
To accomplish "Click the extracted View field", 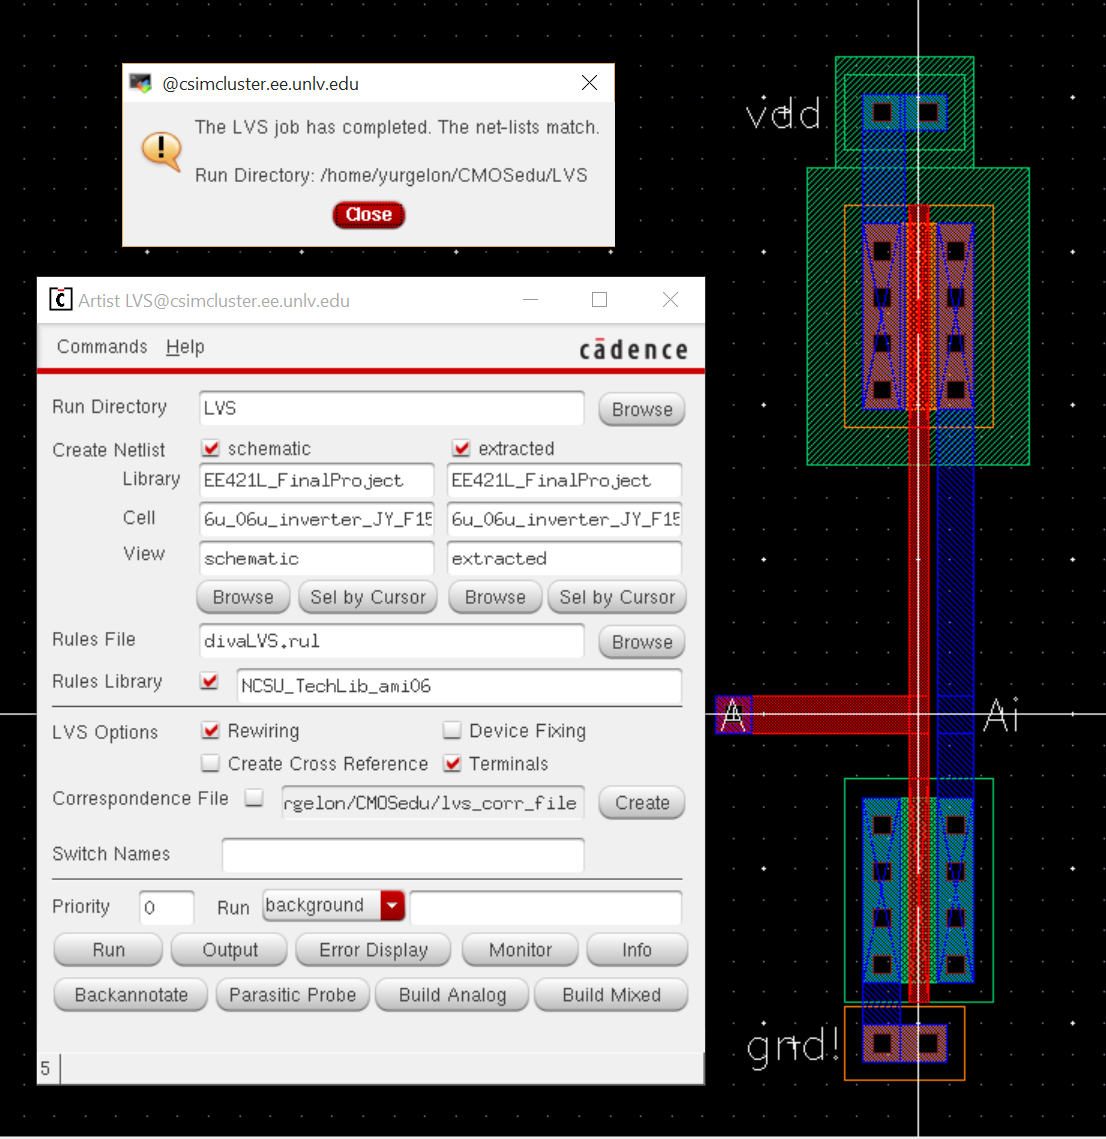I will click(x=564, y=558).
